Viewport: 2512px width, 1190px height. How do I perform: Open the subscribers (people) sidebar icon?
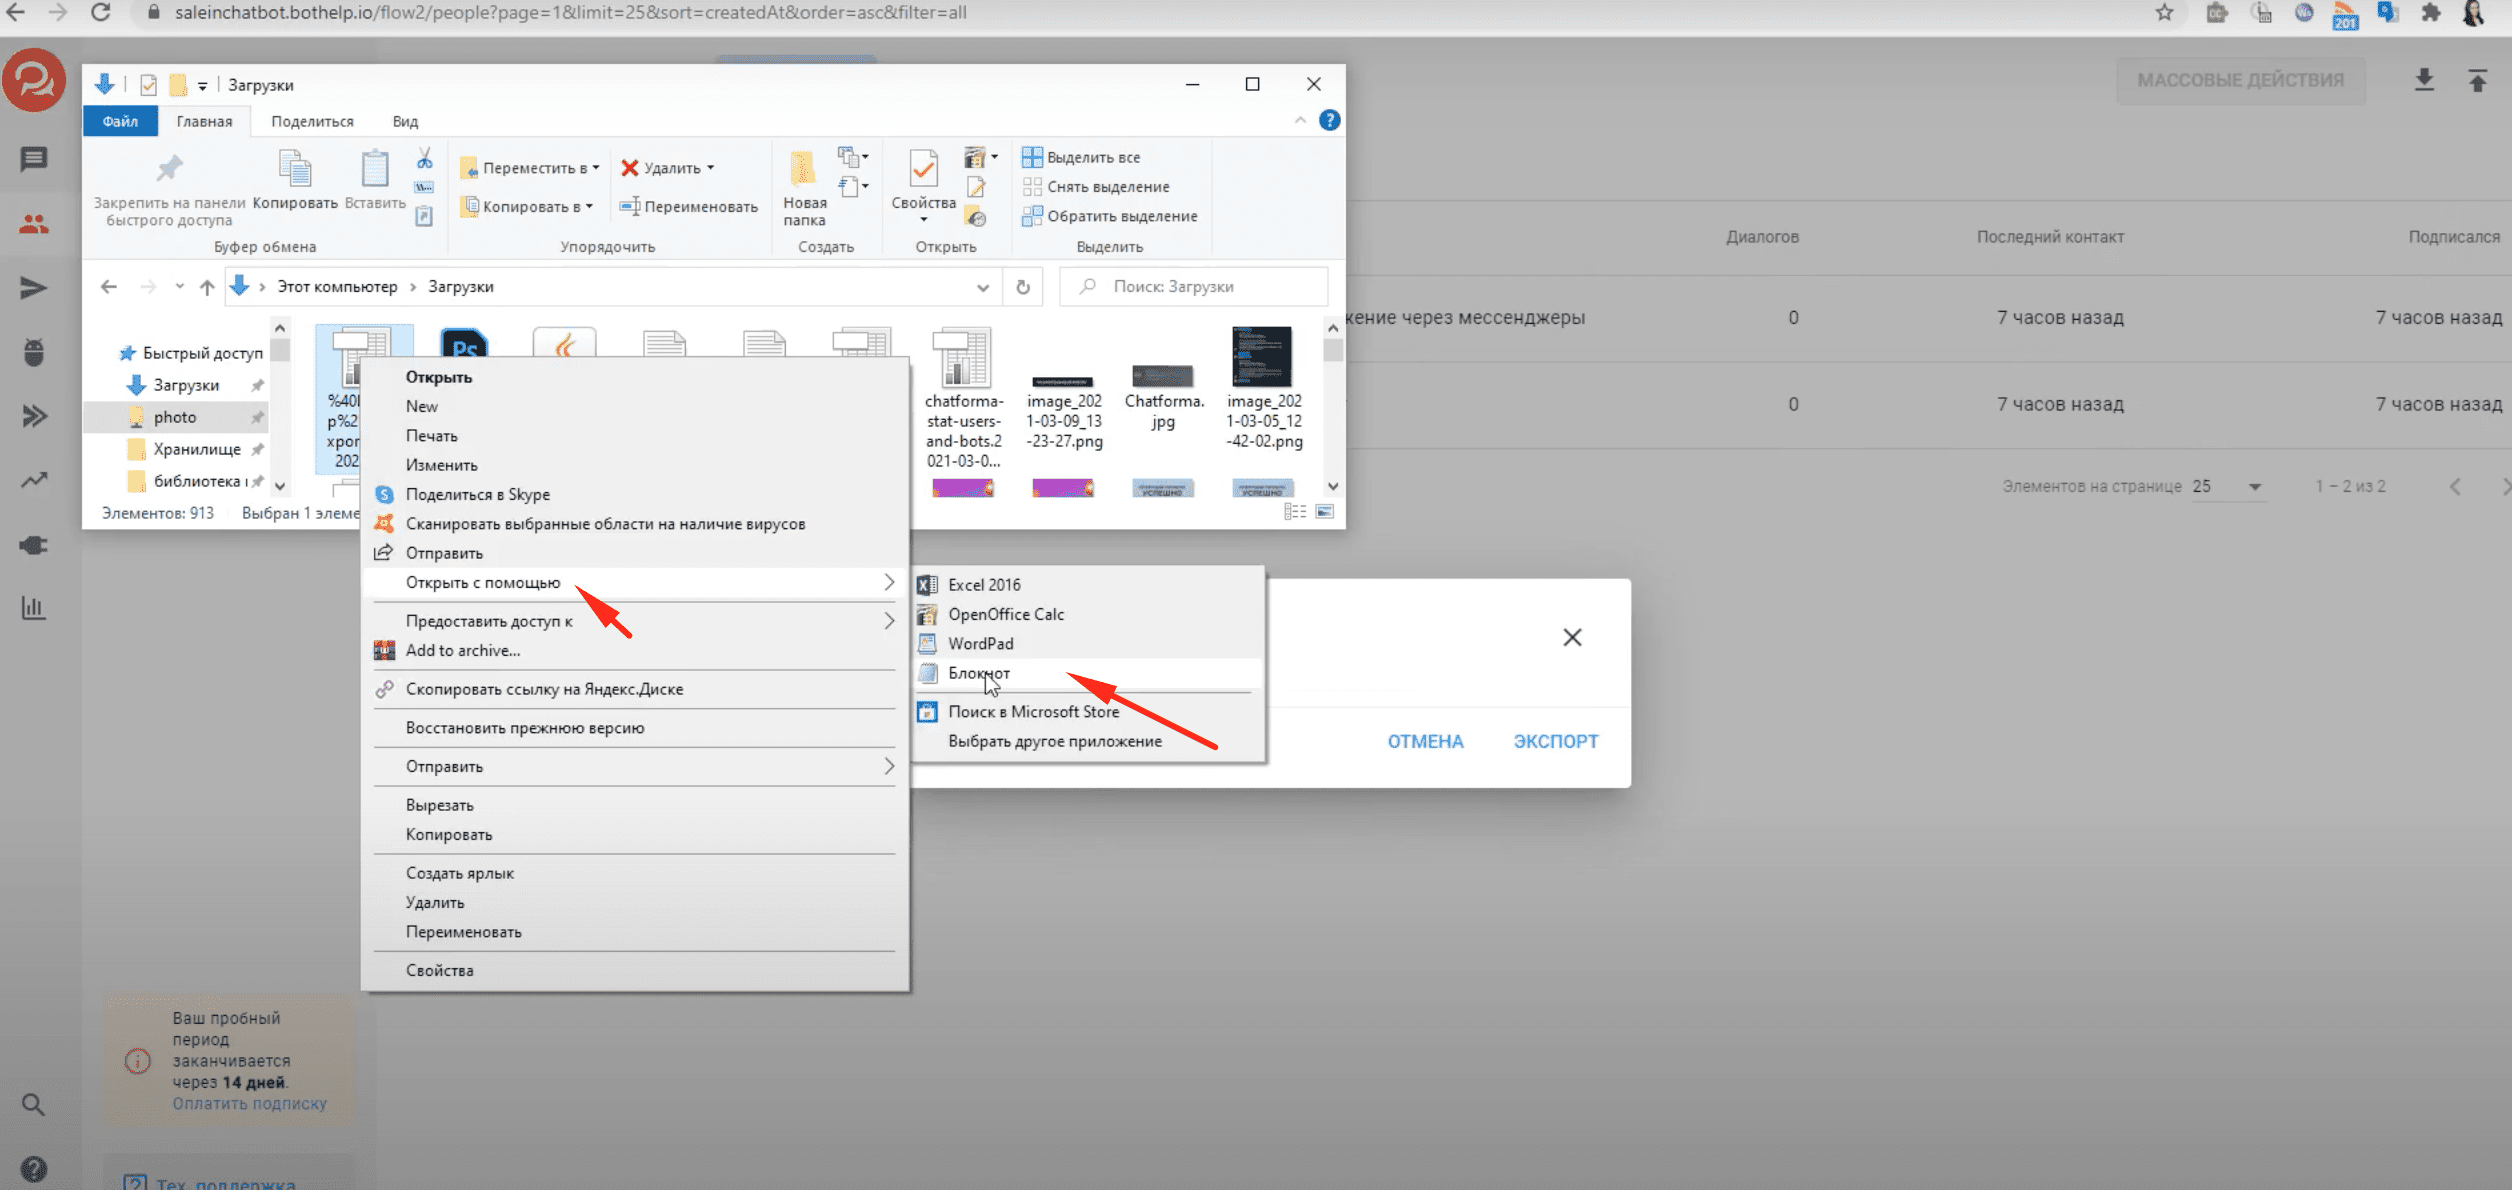[x=34, y=224]
